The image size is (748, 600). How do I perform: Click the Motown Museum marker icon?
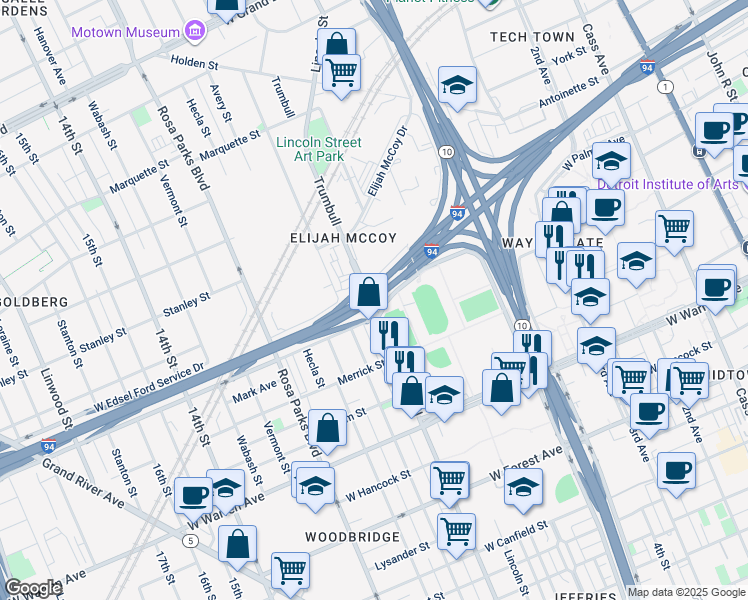pyautogui.click(x=194, y=32)
